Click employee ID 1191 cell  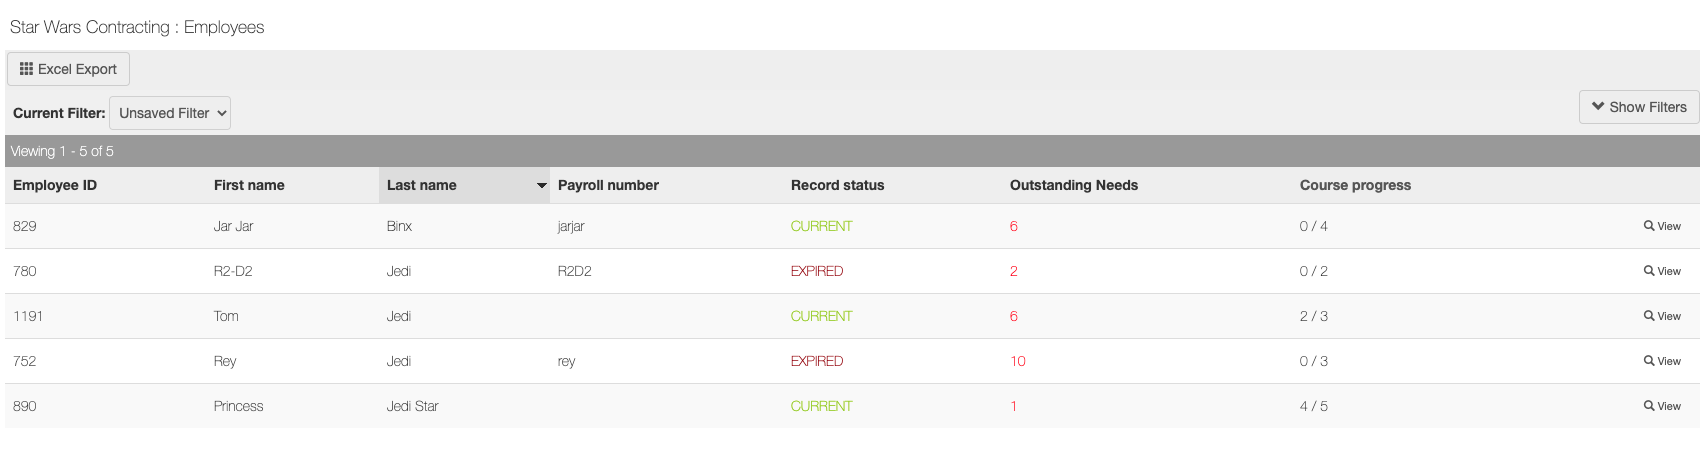click(x=28, y=316)
